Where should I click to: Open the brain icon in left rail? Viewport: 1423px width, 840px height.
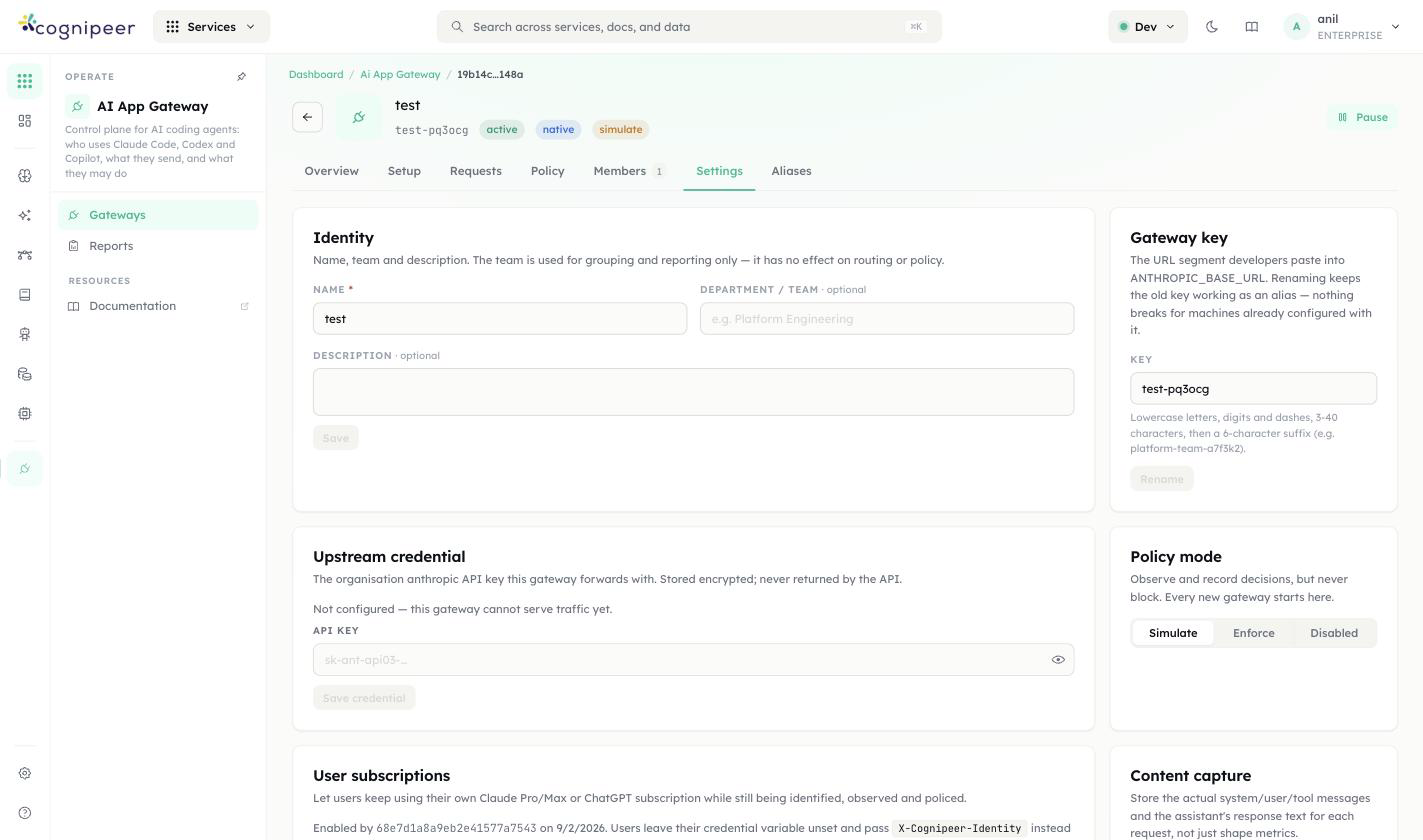click(25, 176)
